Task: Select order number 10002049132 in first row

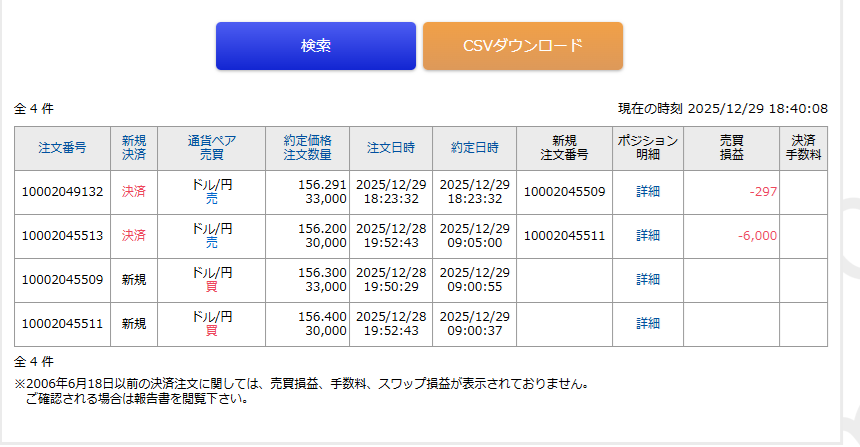Action: [x=62, y=192]
